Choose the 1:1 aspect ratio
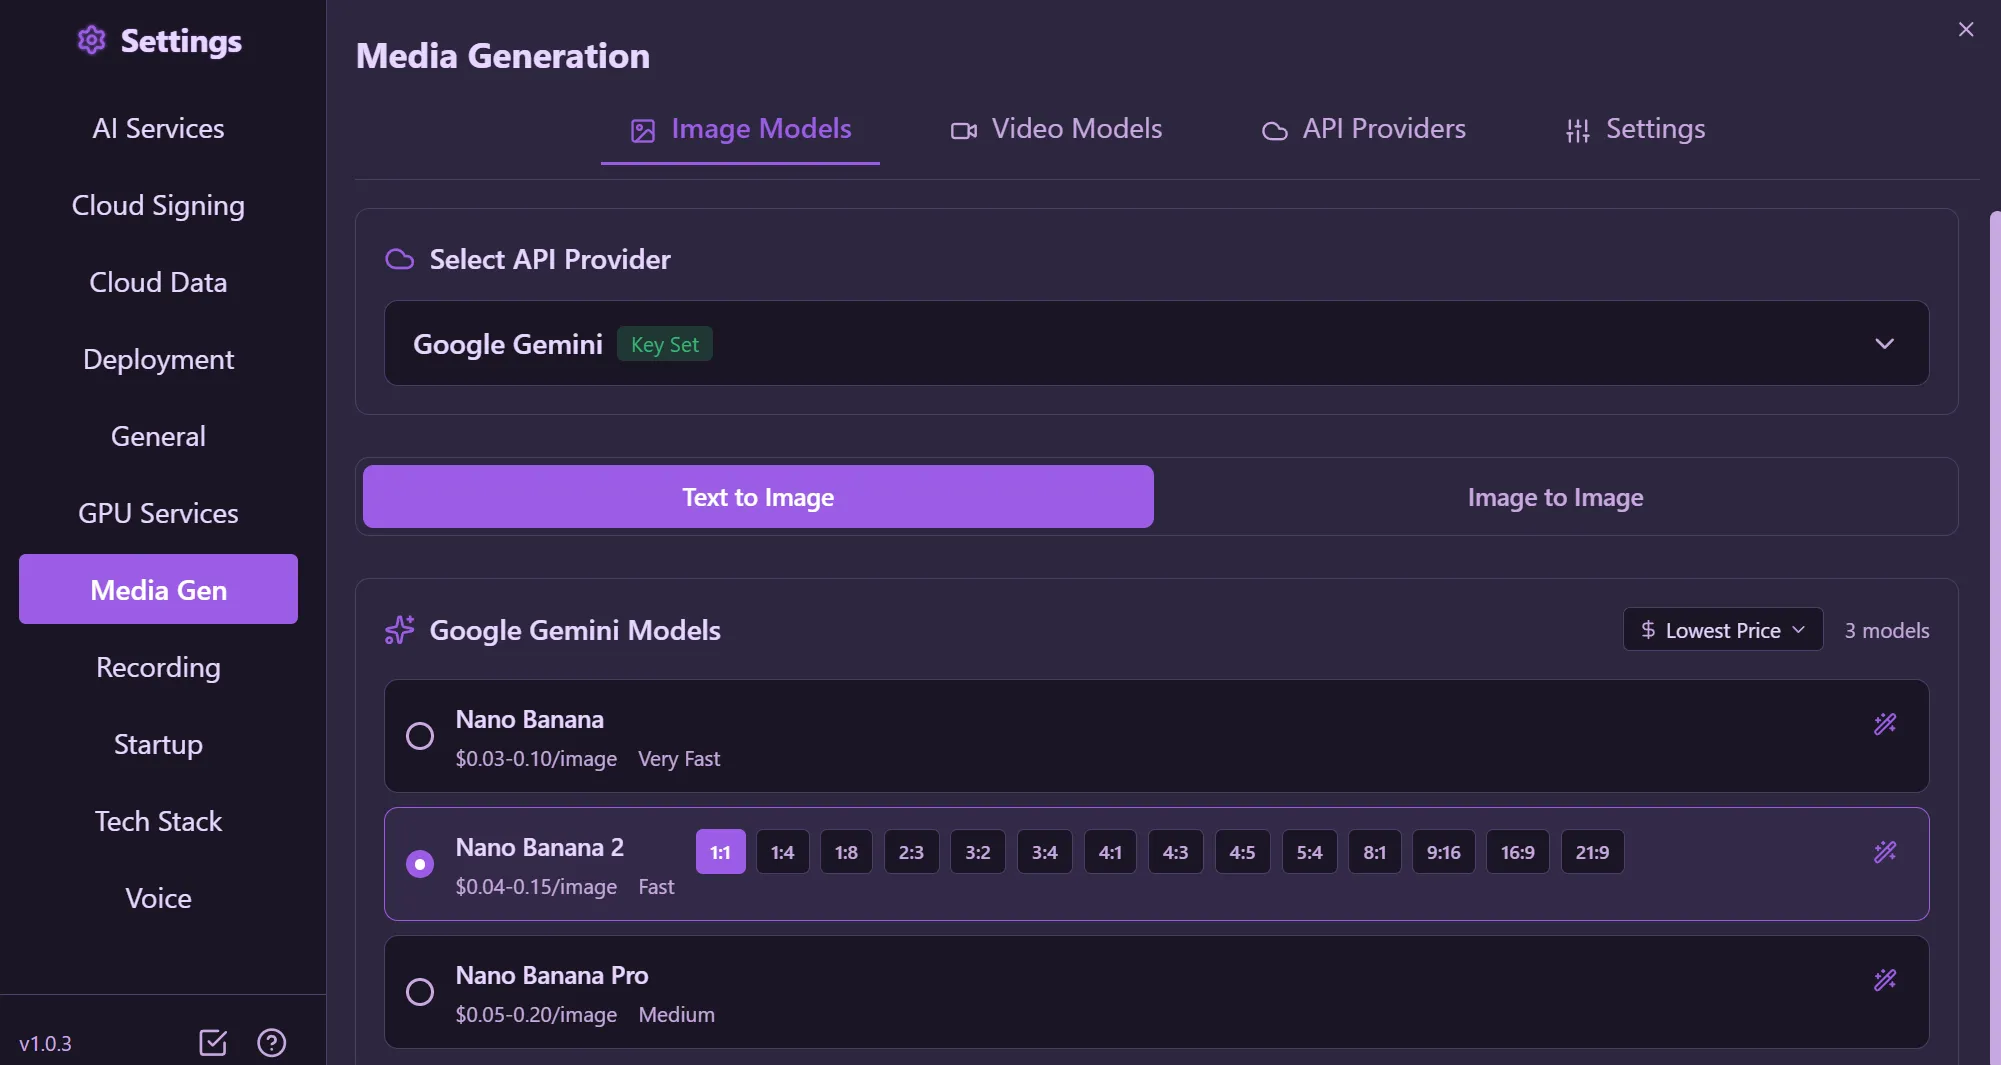The width and height of the screenshot is (2001, 1065). click(x=721, y=852)
